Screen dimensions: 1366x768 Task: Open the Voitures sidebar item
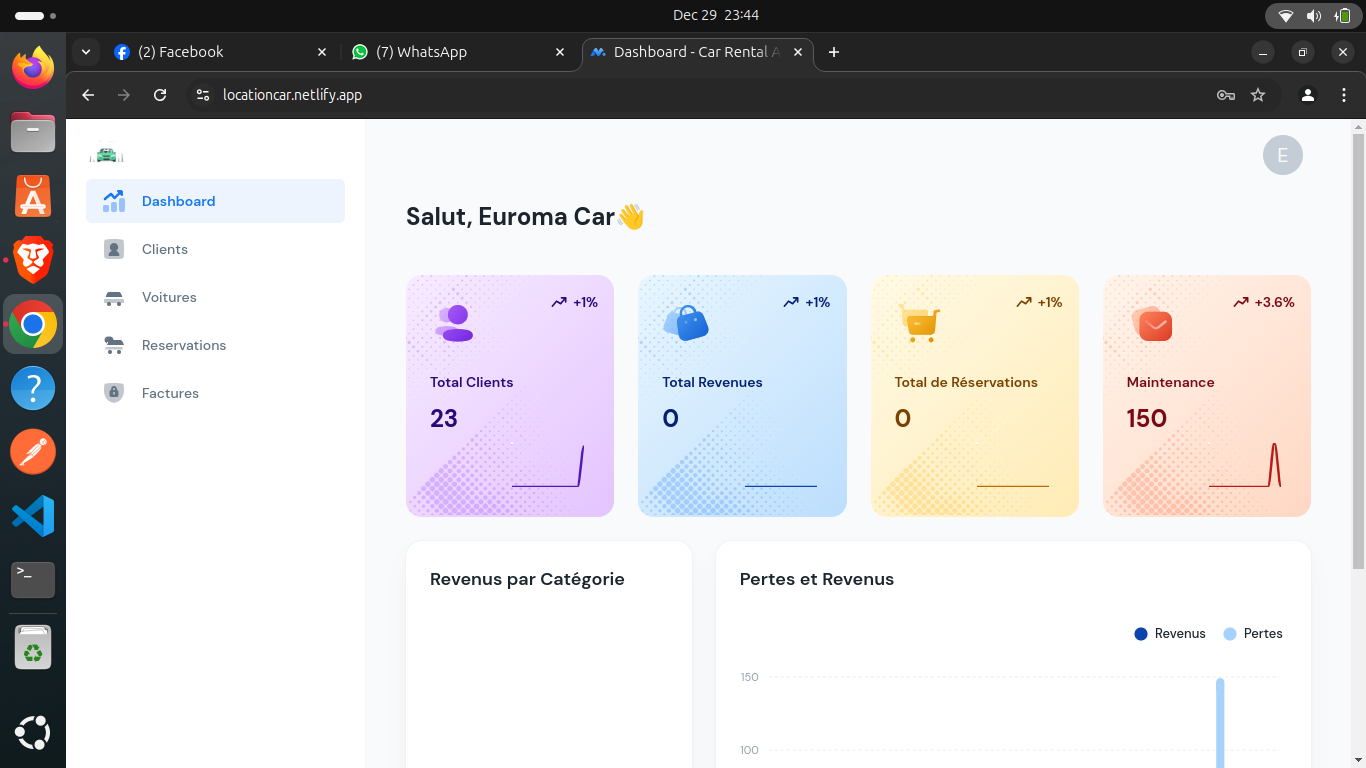pyautogui.click(x=215, y=297)
